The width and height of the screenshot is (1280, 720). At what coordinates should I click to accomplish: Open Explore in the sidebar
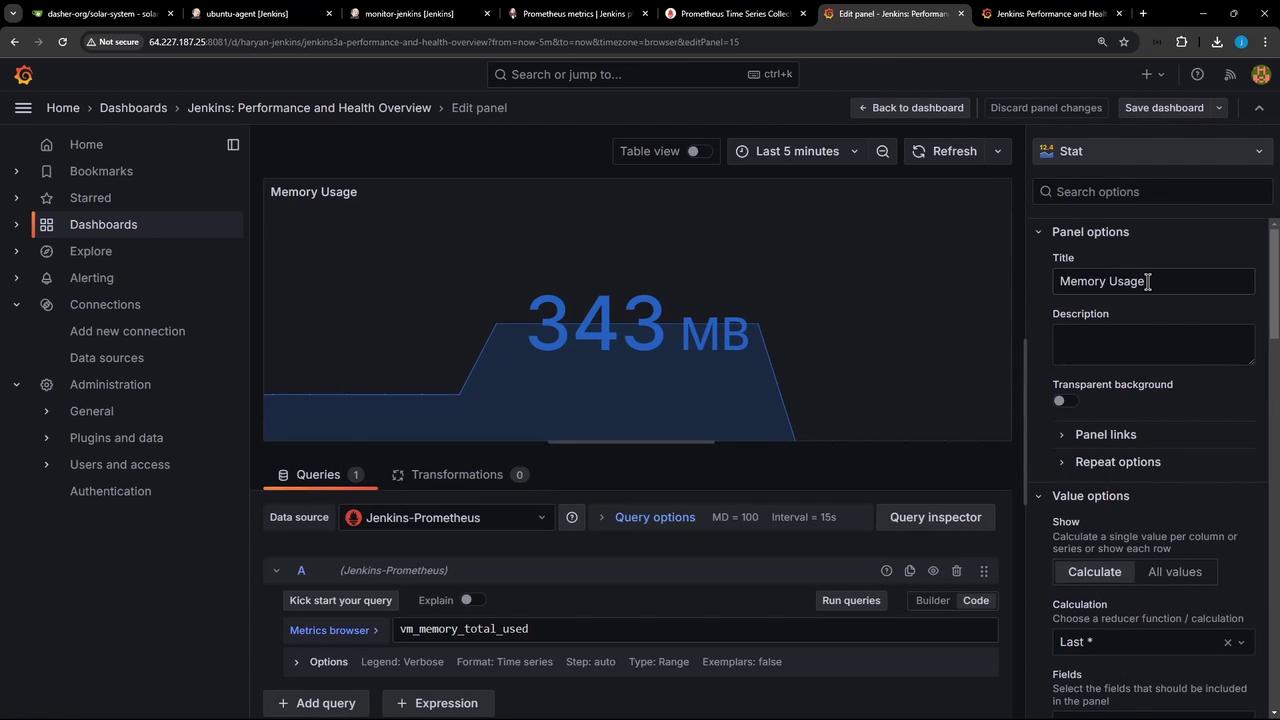[x=91, y=251]
